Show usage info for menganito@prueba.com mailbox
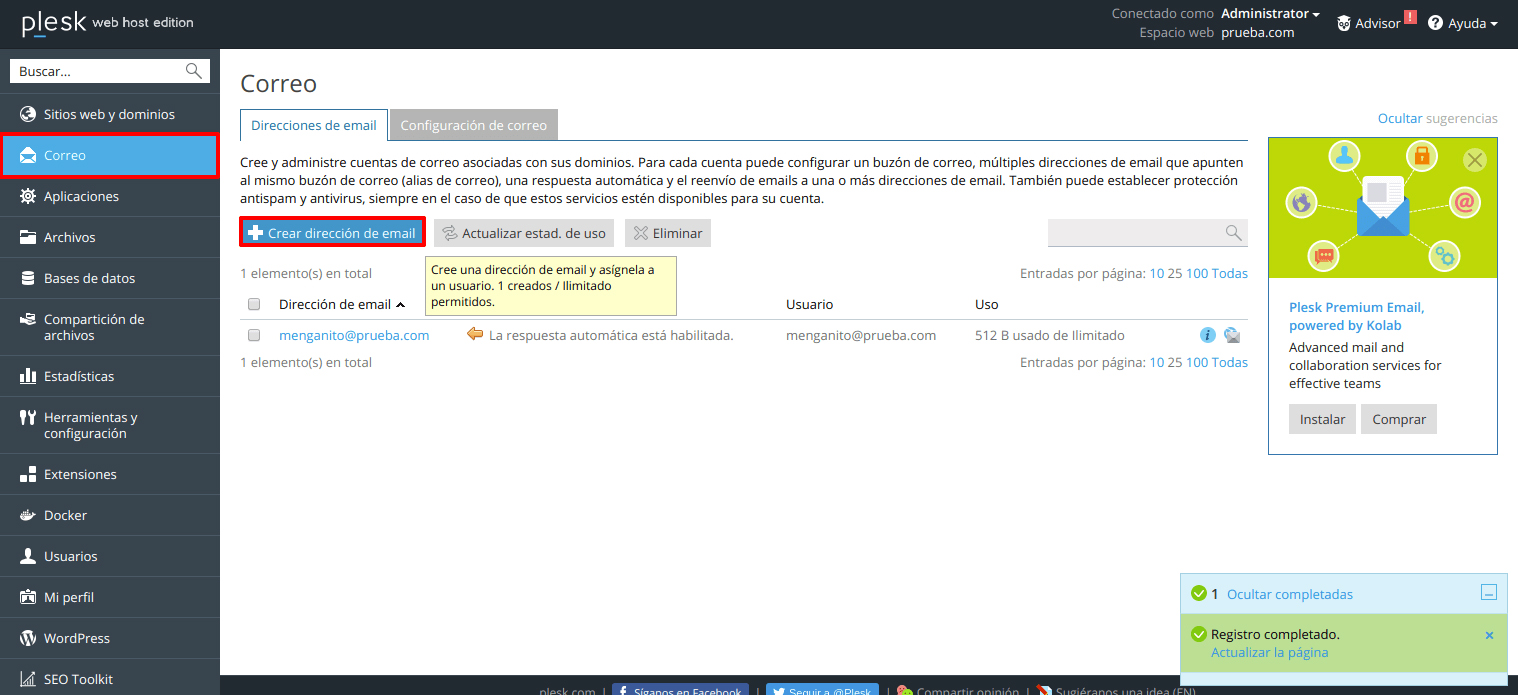The width and height of the screenshot is (1518, 695). [1207, 335]
